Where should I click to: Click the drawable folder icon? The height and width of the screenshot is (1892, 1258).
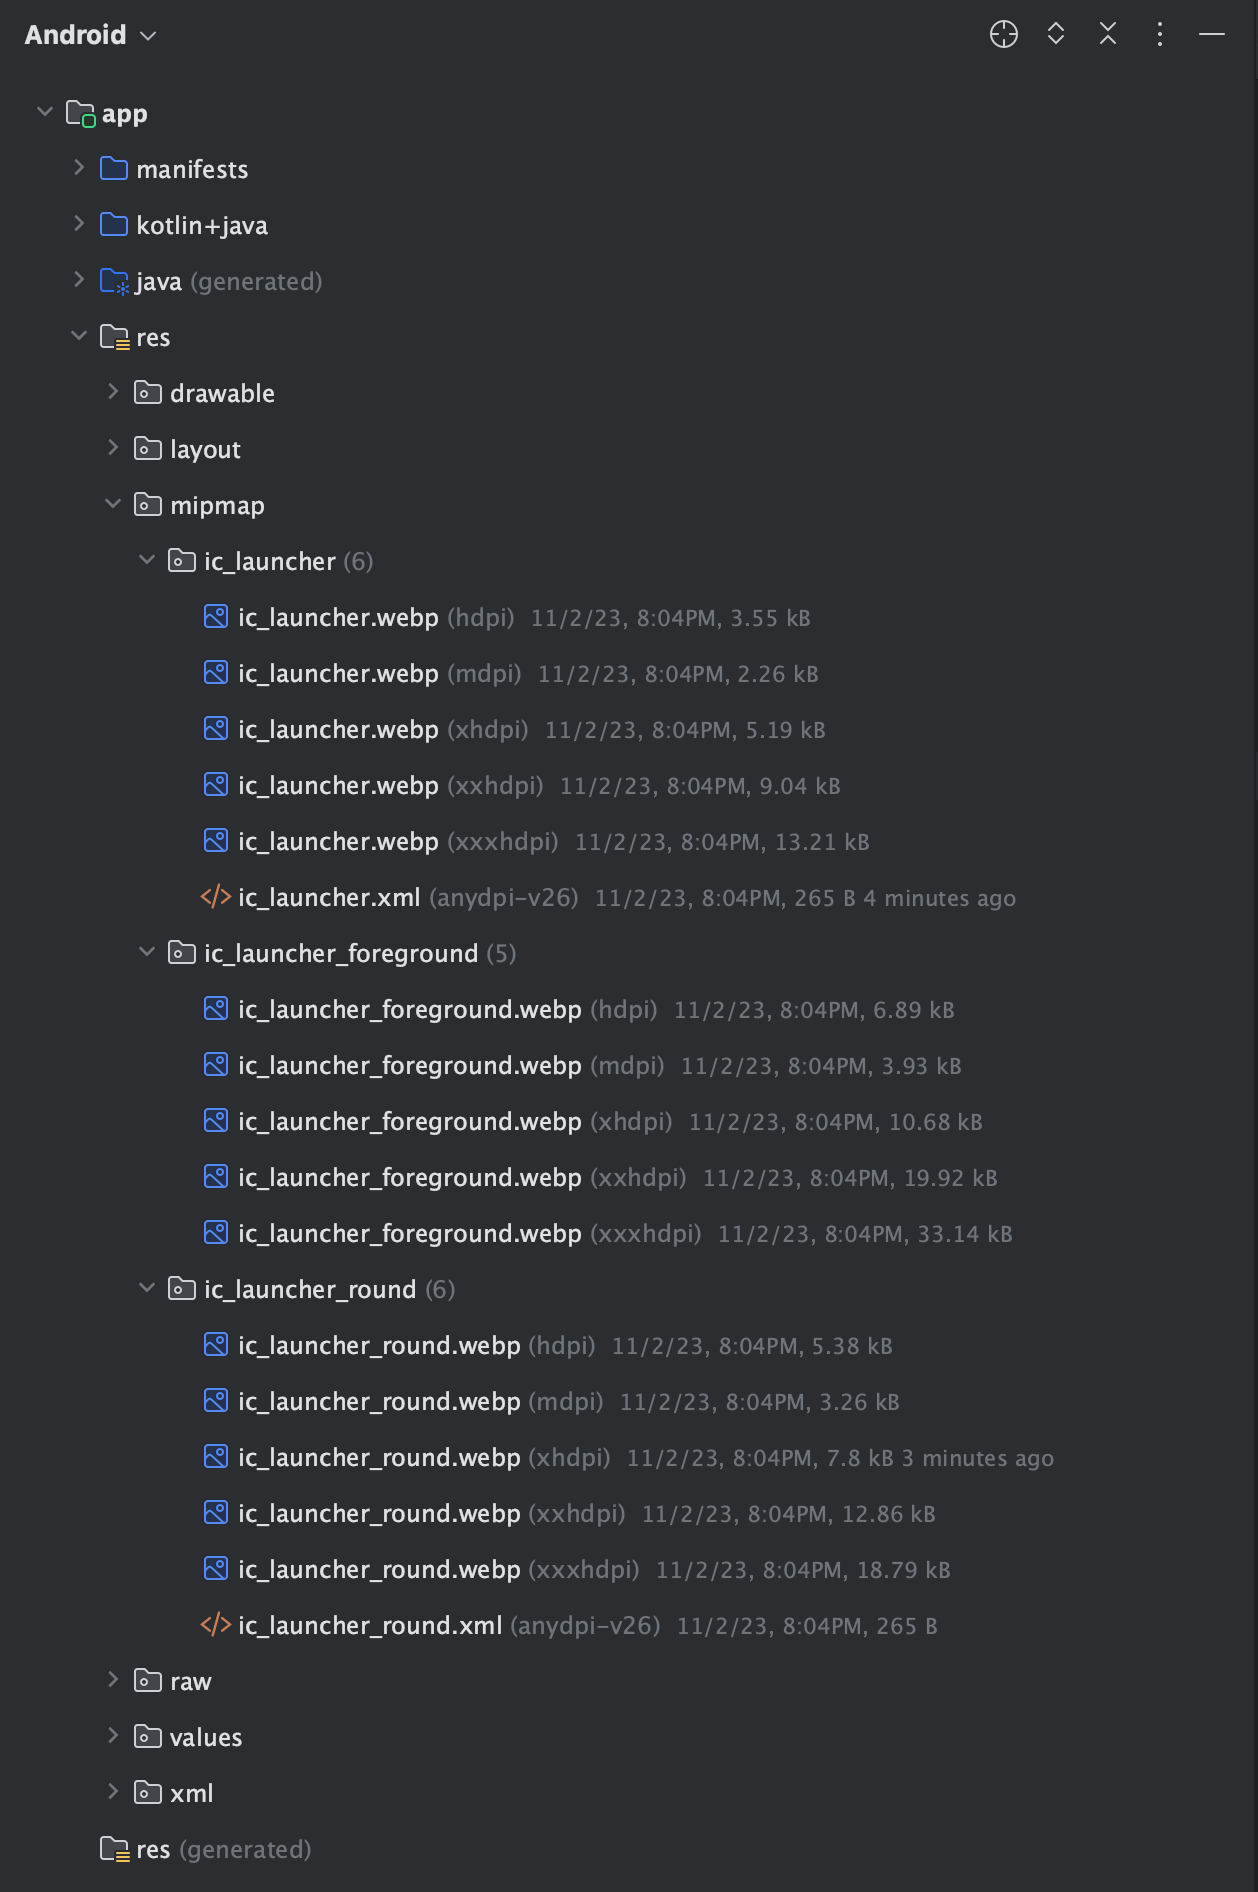click(x=148, y=393)
